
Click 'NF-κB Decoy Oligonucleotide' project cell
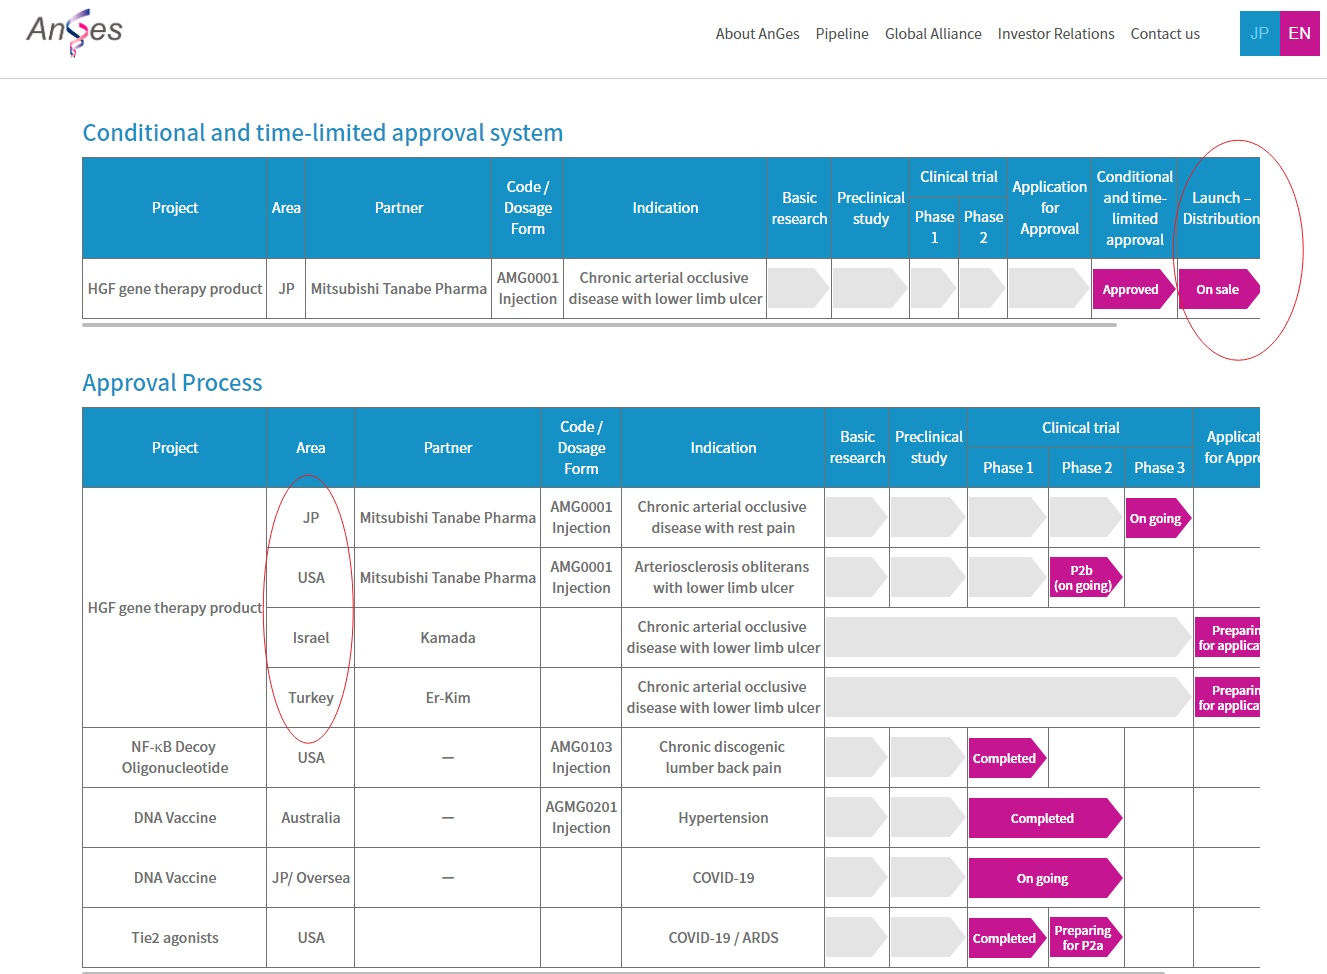[175, 758]
